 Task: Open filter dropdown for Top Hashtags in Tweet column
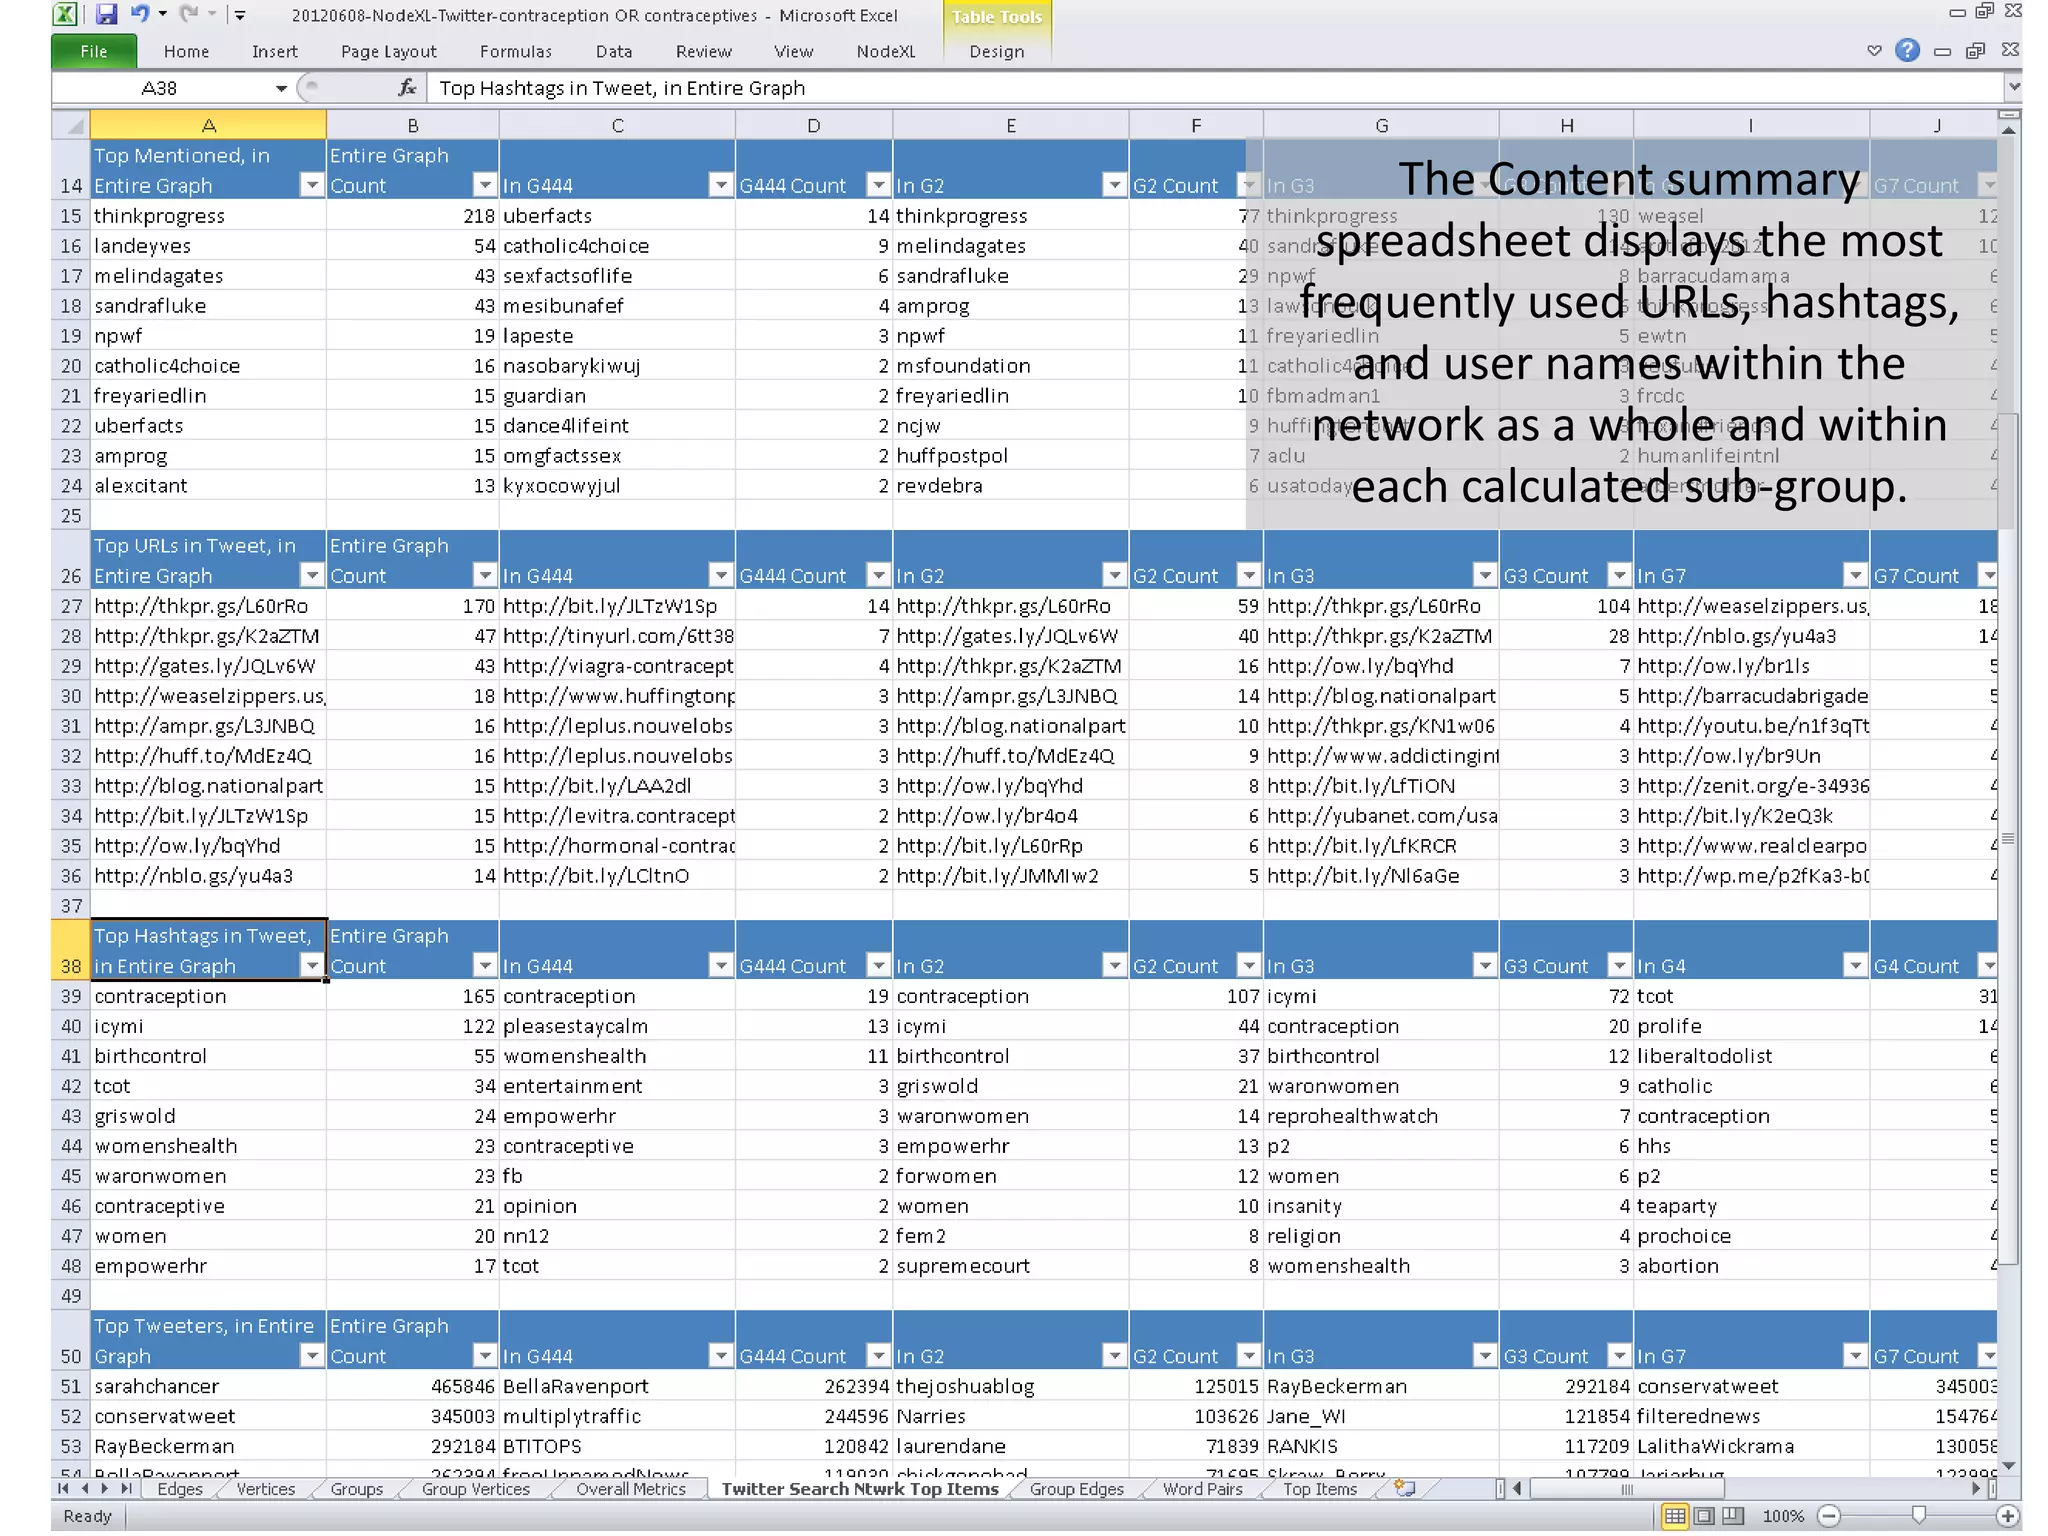pyautogui.click(x=312, y=965)
